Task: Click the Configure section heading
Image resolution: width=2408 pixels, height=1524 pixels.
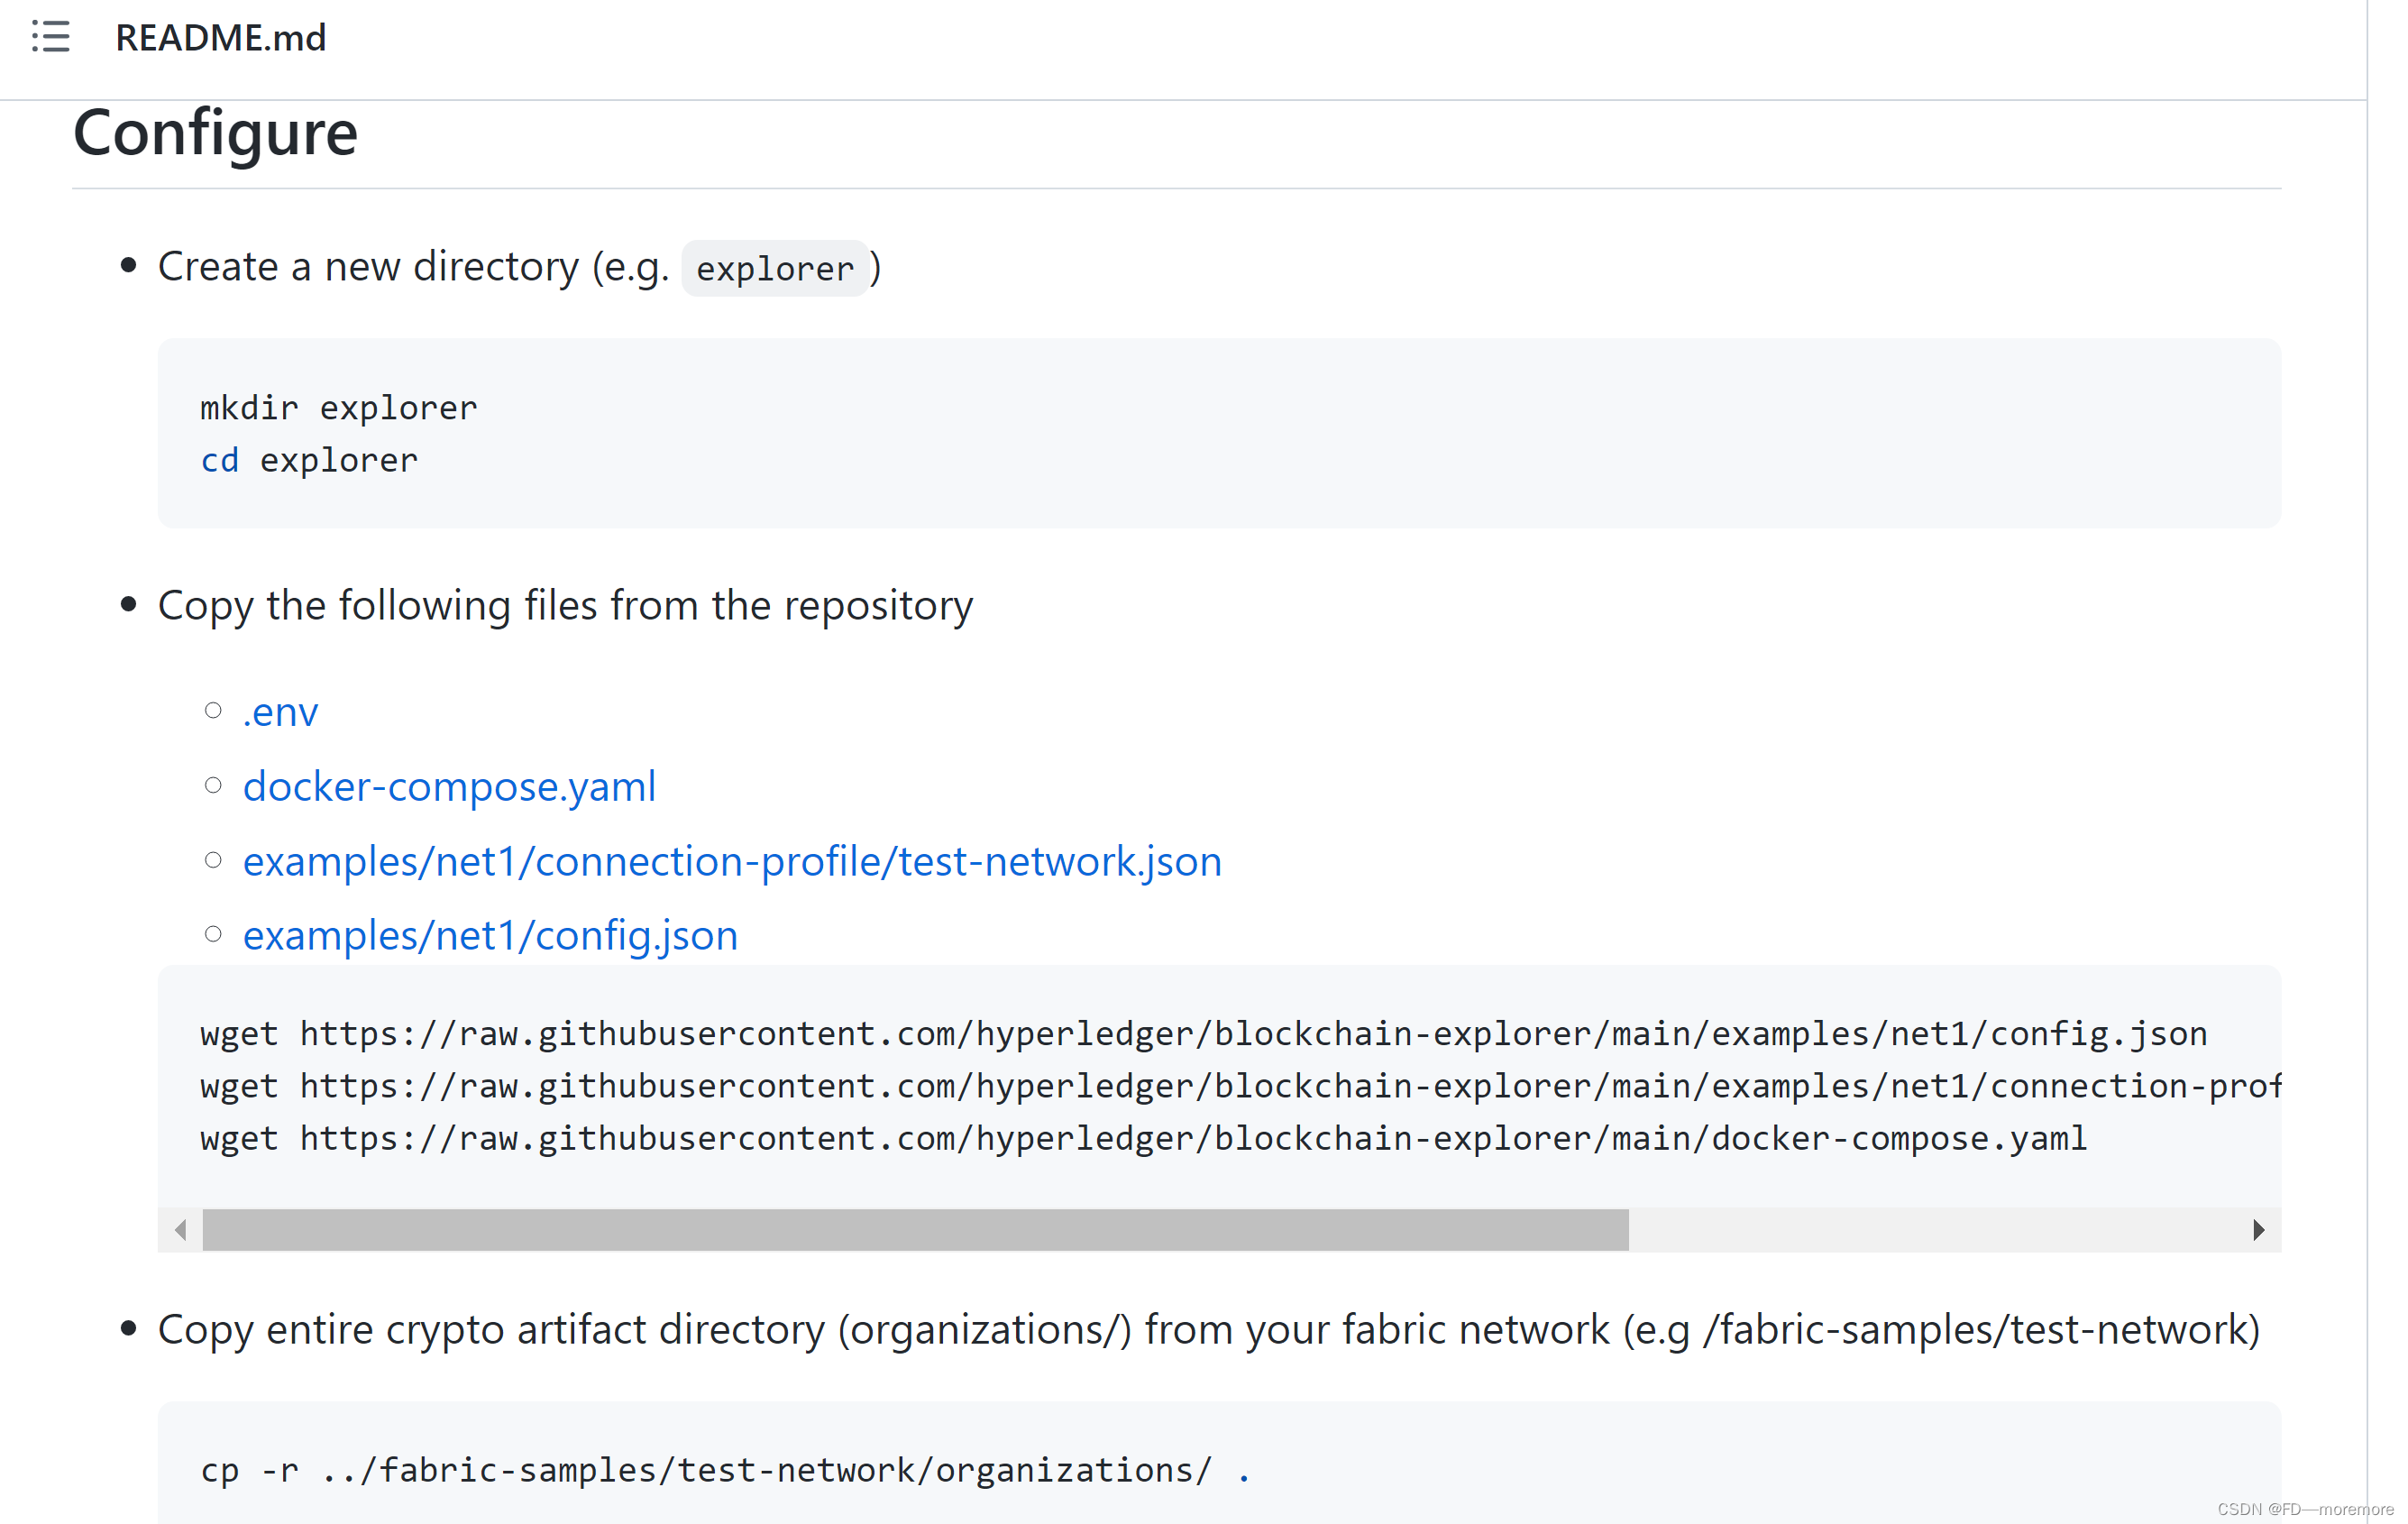Action: pos(215,133)
